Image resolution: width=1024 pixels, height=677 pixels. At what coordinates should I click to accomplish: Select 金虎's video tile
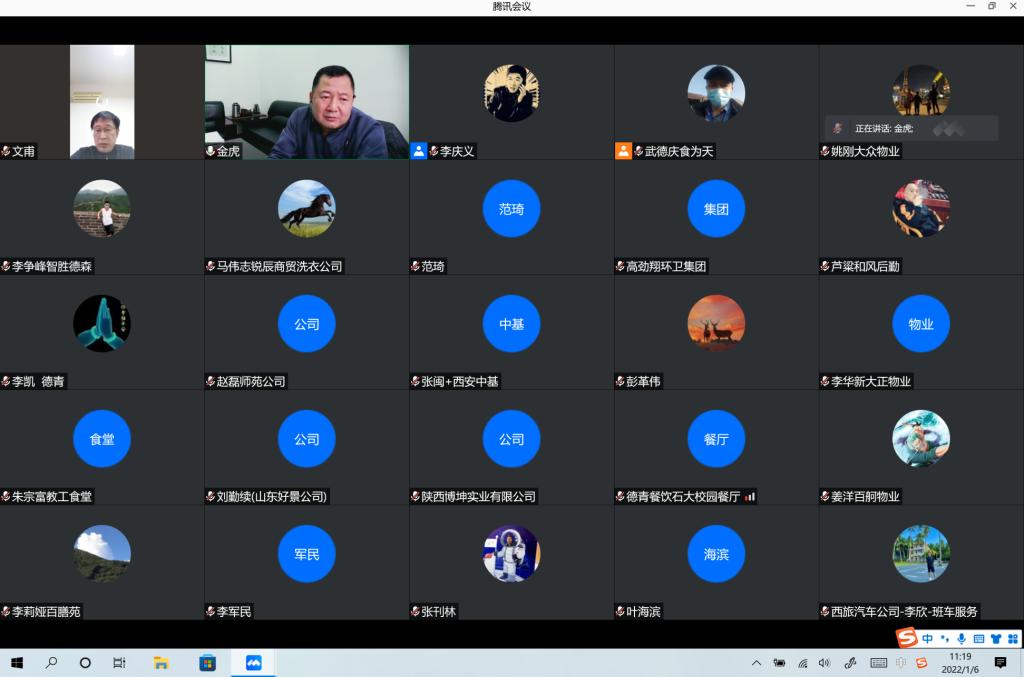[x=306, y=100]
